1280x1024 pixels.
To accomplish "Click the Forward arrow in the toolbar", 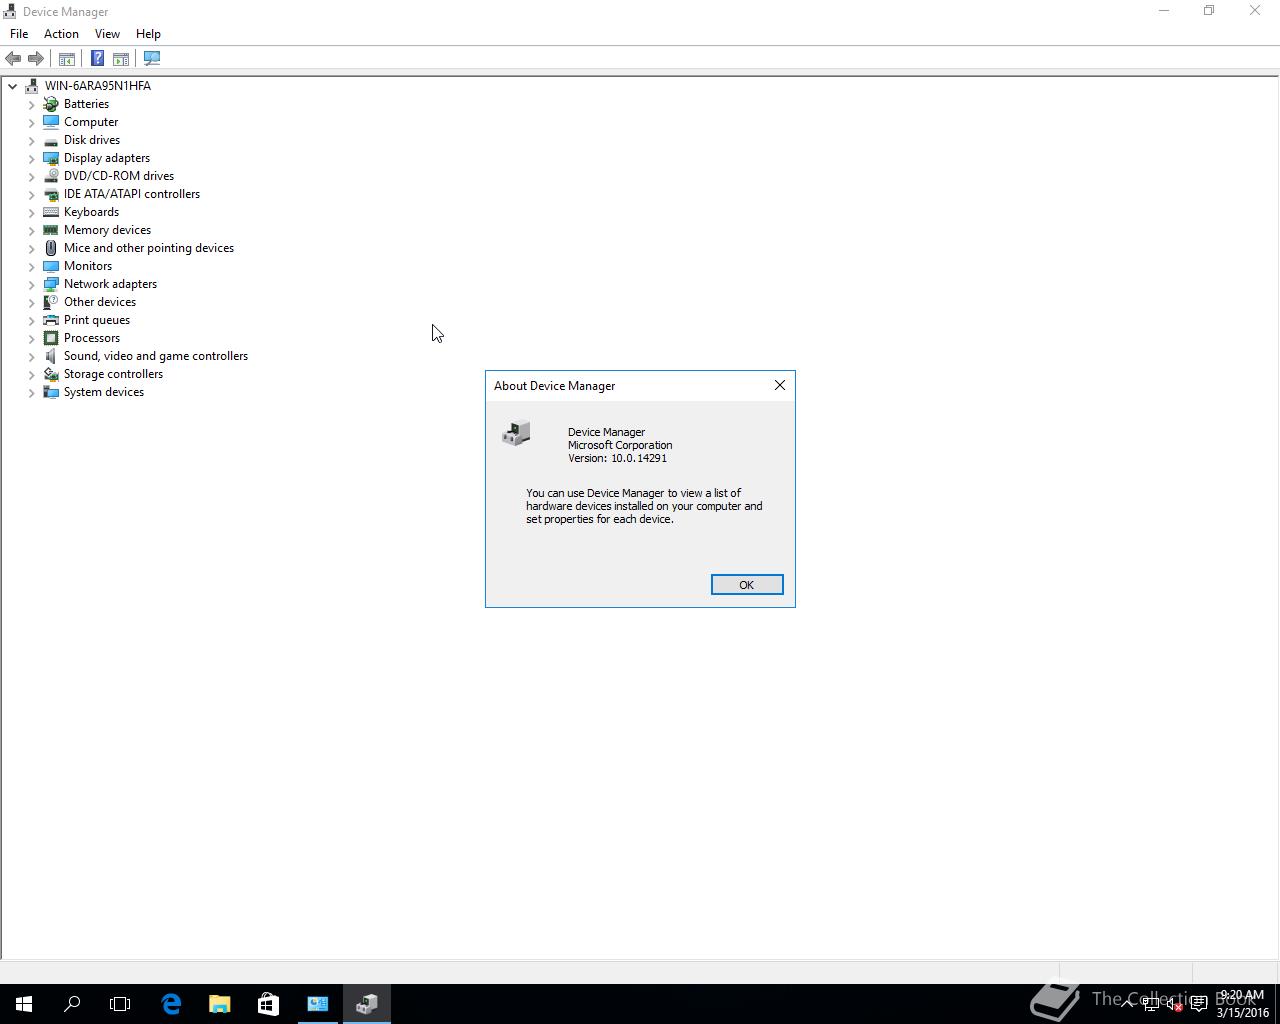I will [x=36, y=59].
